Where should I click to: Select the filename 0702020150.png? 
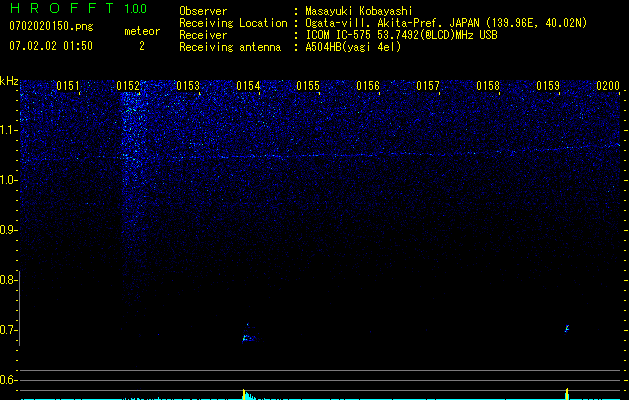(51, 26)
